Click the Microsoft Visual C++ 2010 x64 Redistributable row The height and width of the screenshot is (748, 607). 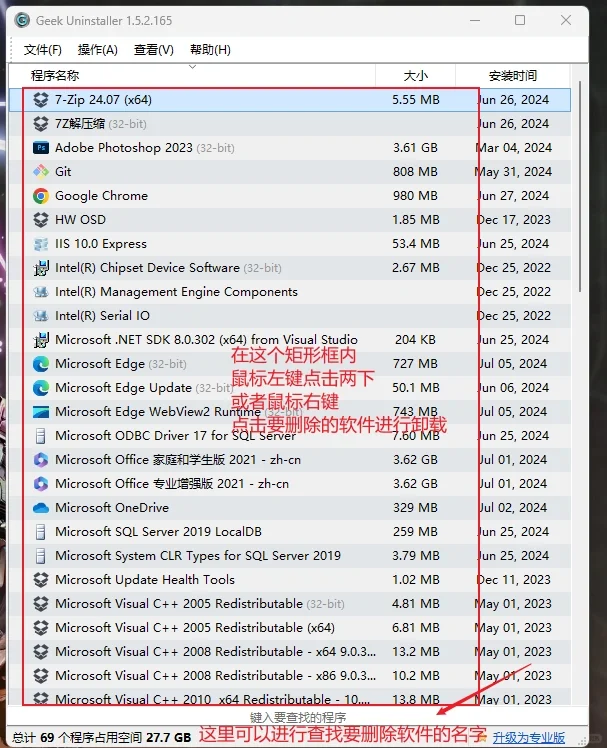click(290, 697)
